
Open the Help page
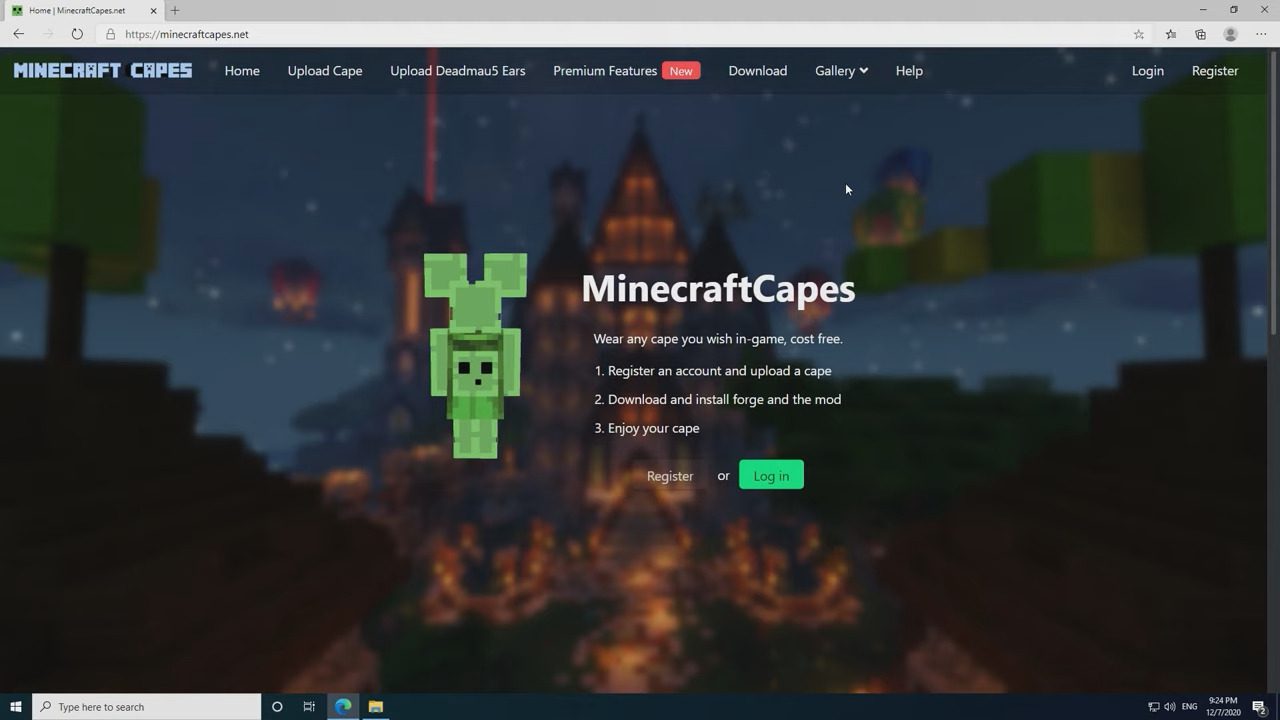pos(909,71)
